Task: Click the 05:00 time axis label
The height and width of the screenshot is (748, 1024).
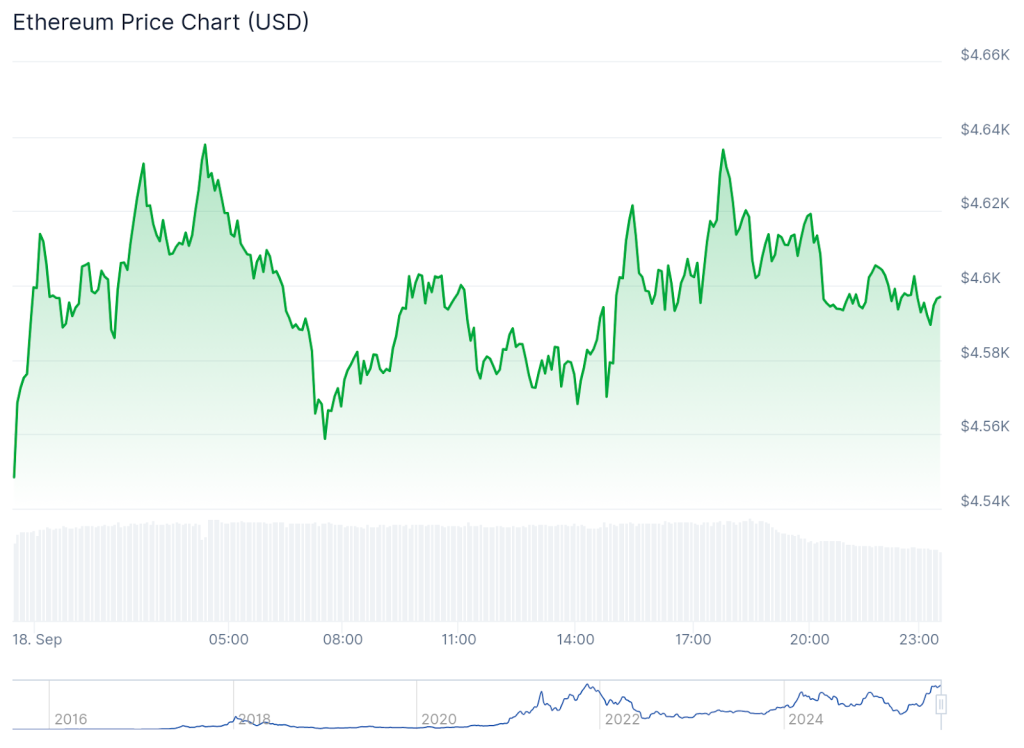Action: 228,640
